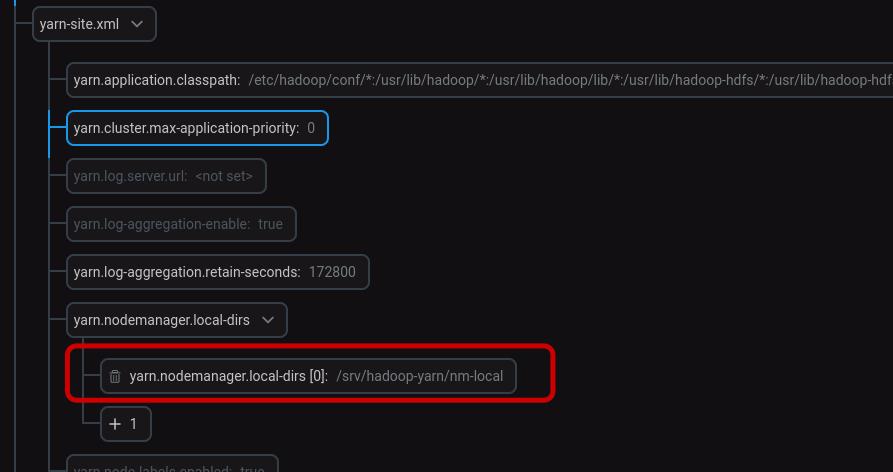Toggle the log-aggregation-enable true value

point(271,224)
